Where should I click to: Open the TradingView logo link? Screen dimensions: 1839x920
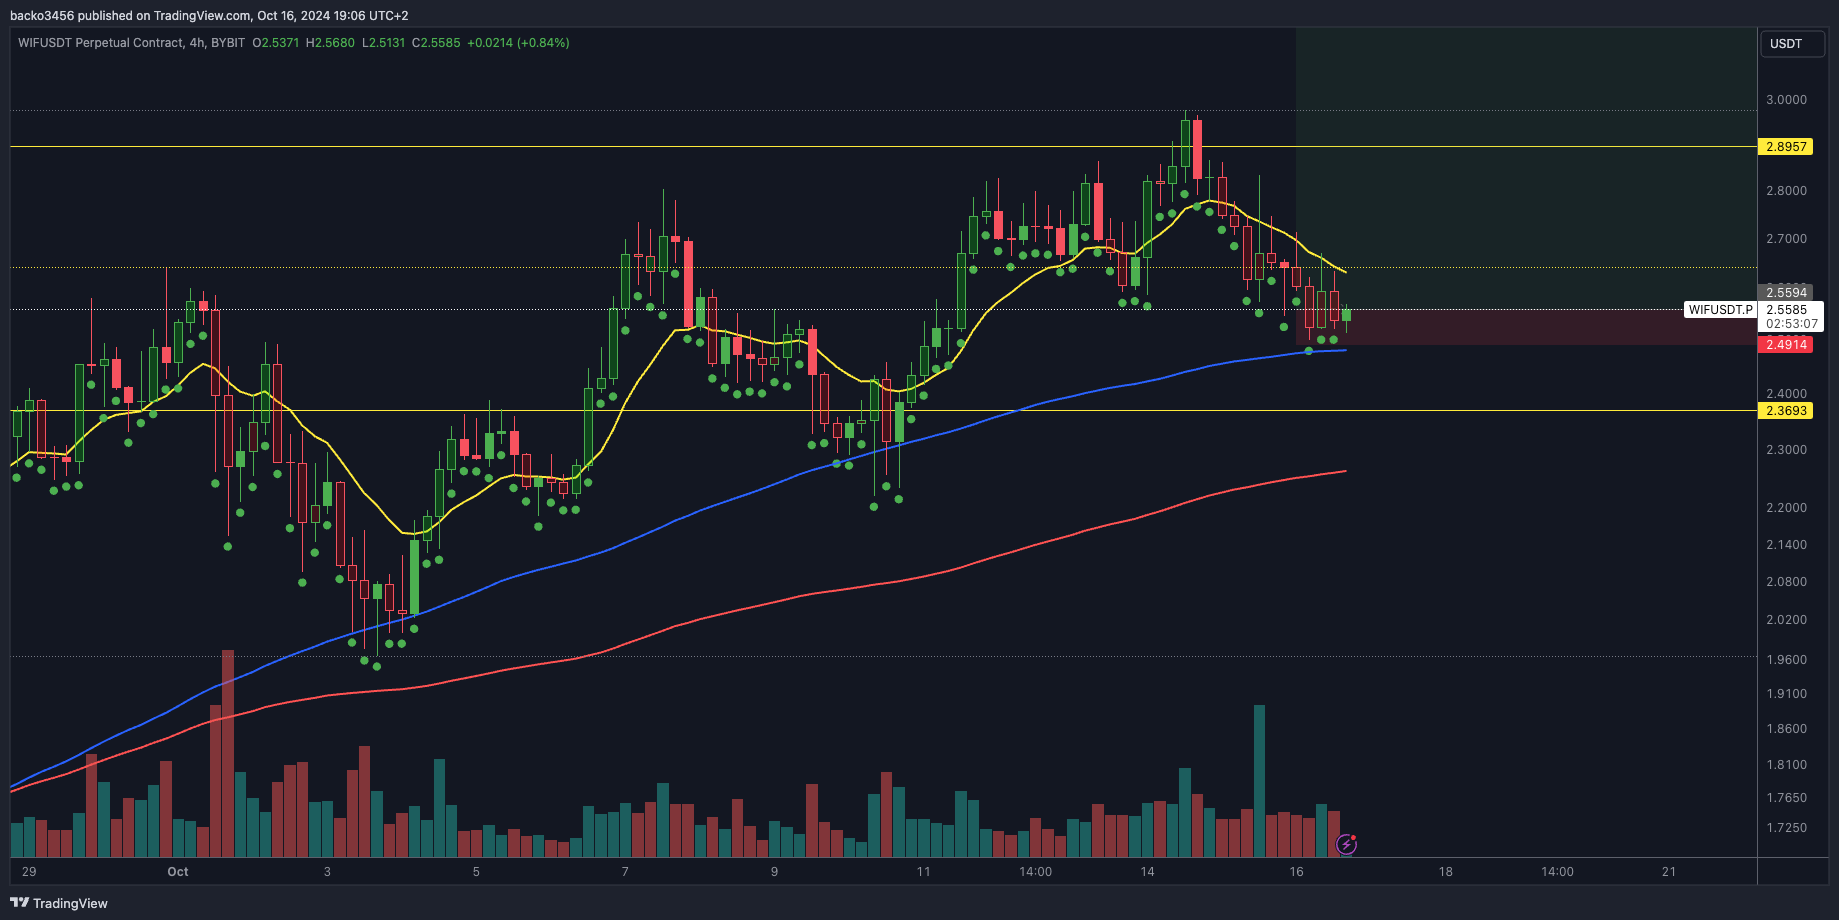59,903
